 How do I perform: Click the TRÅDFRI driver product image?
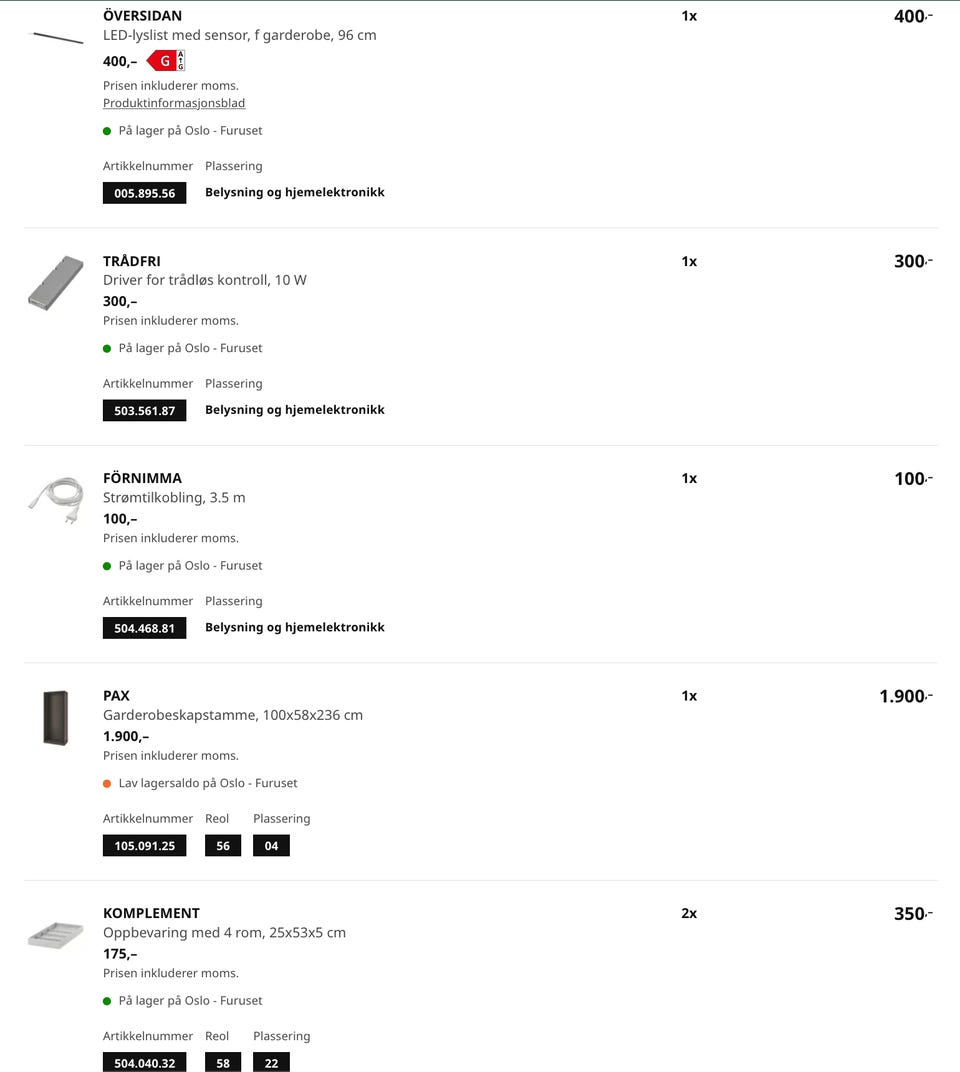56,283
